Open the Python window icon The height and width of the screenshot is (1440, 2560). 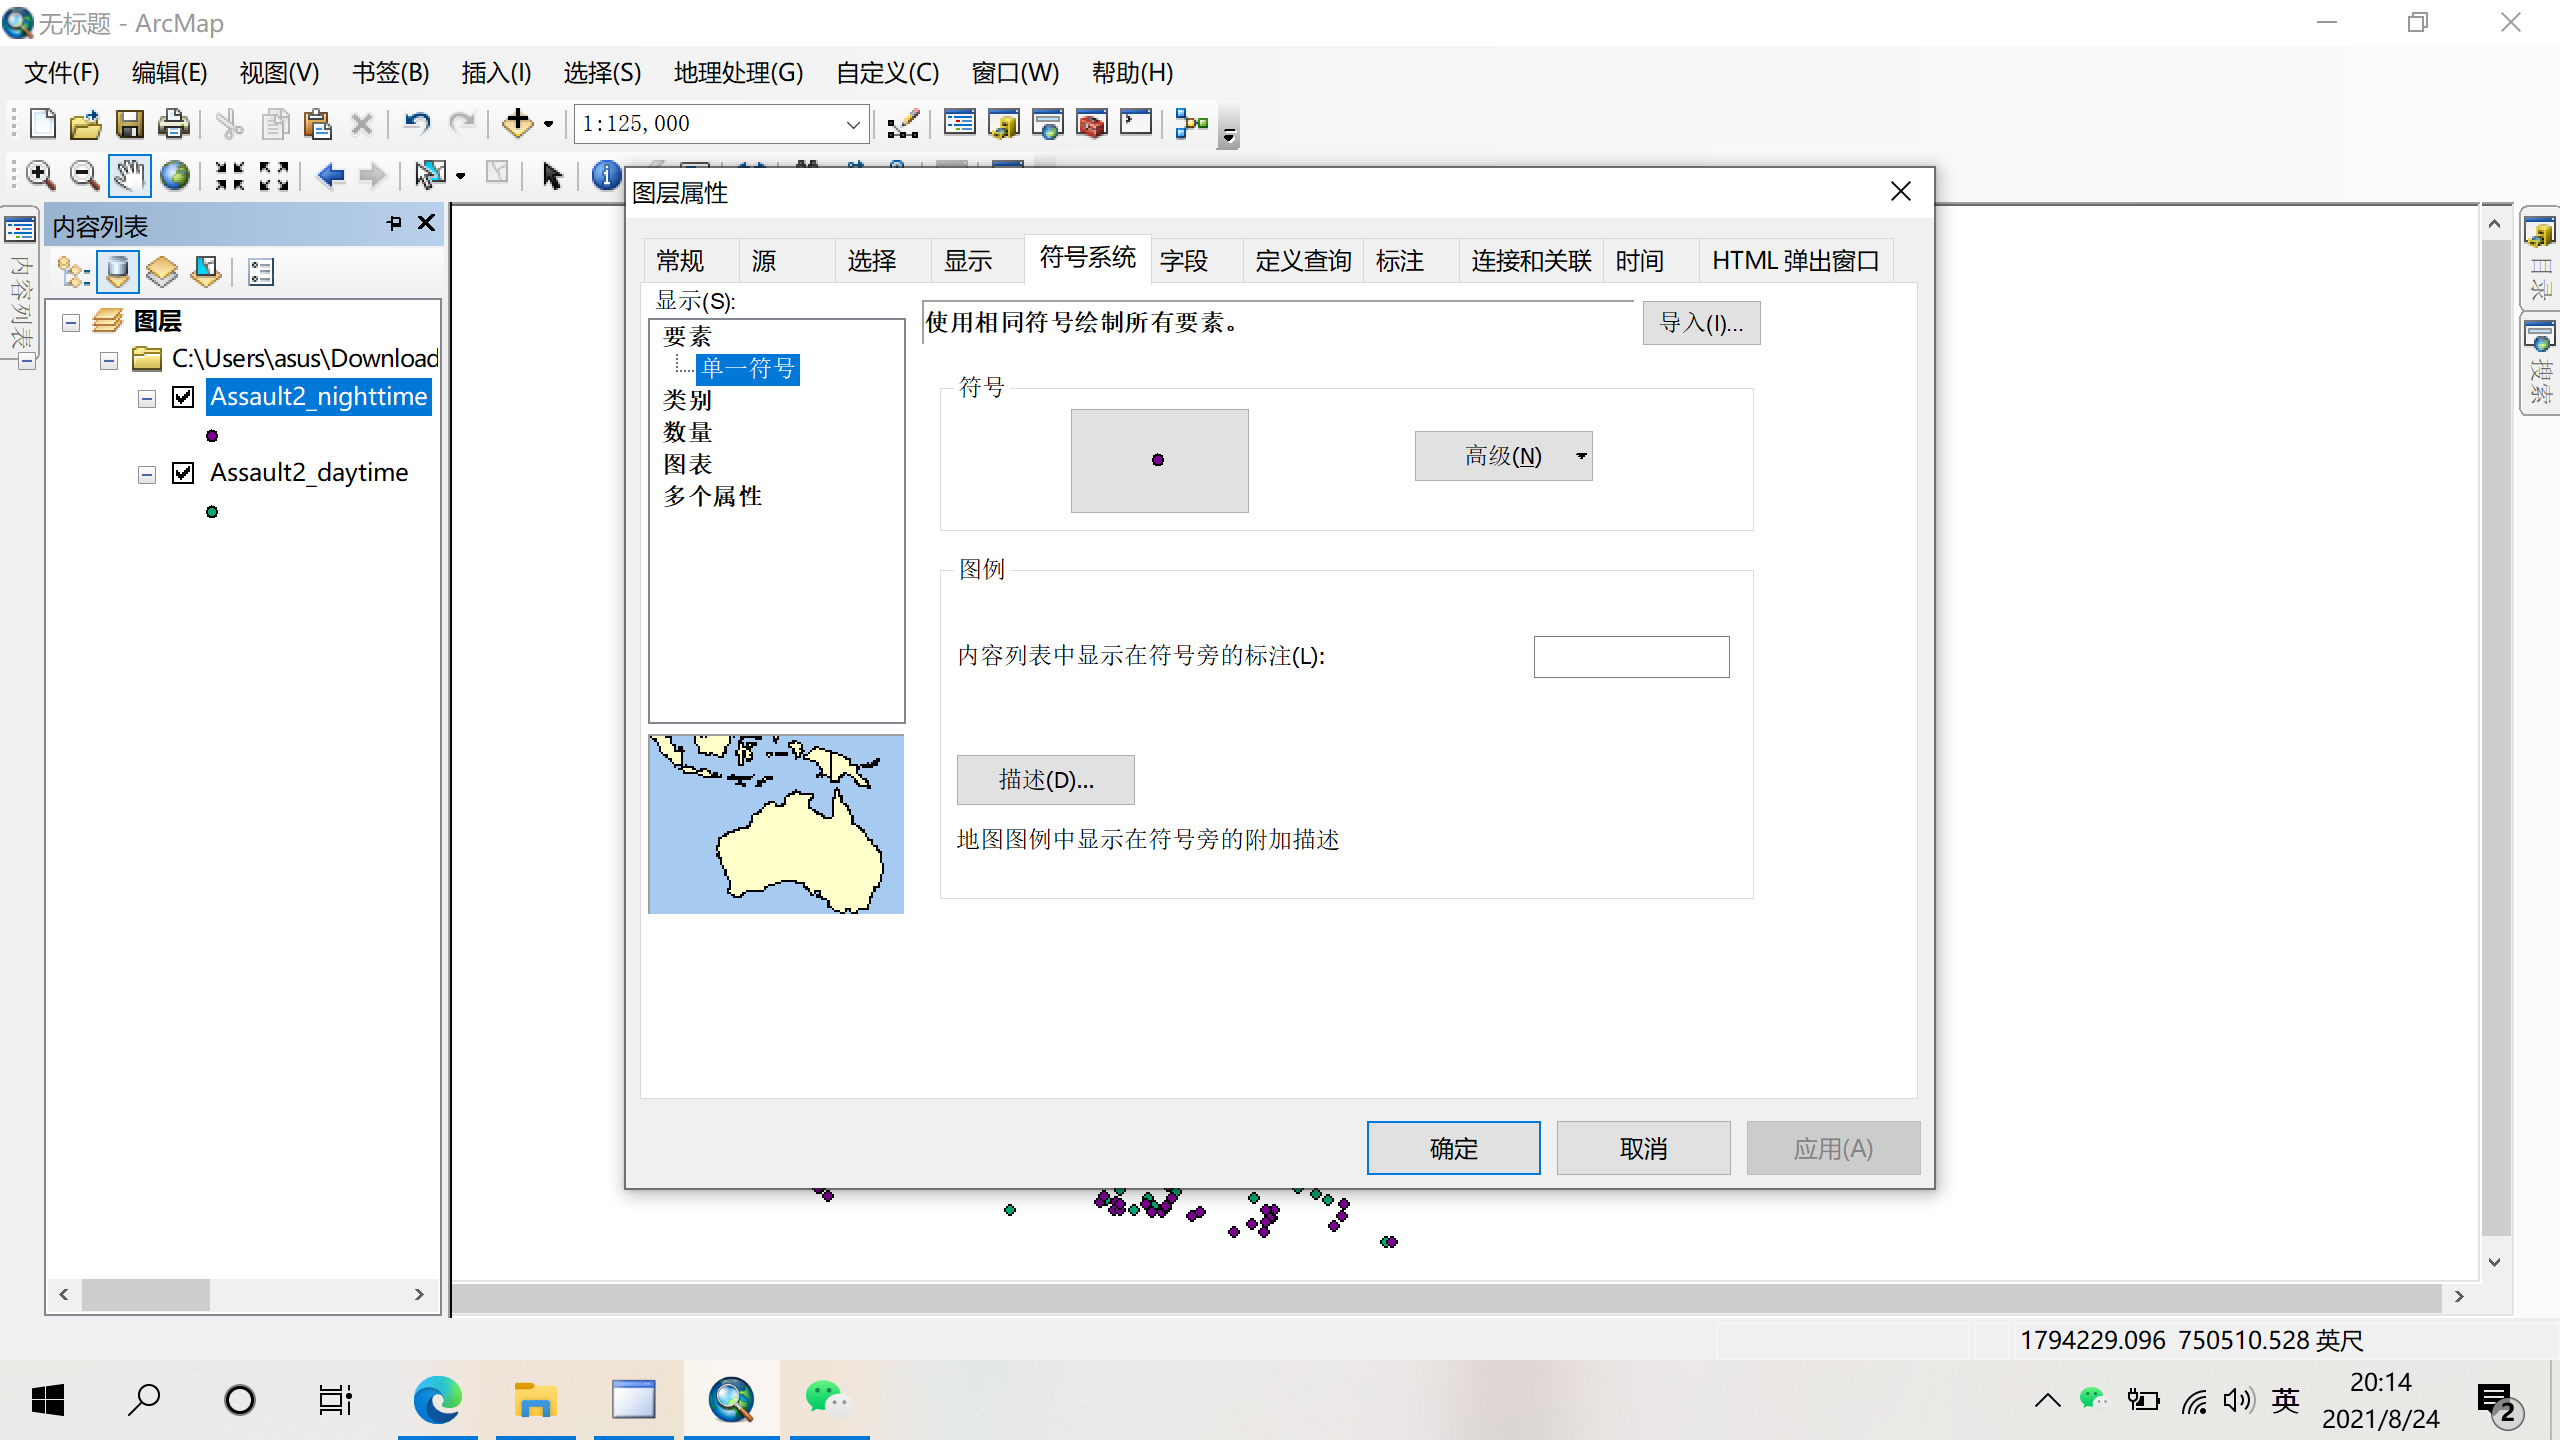point(1136,124)
